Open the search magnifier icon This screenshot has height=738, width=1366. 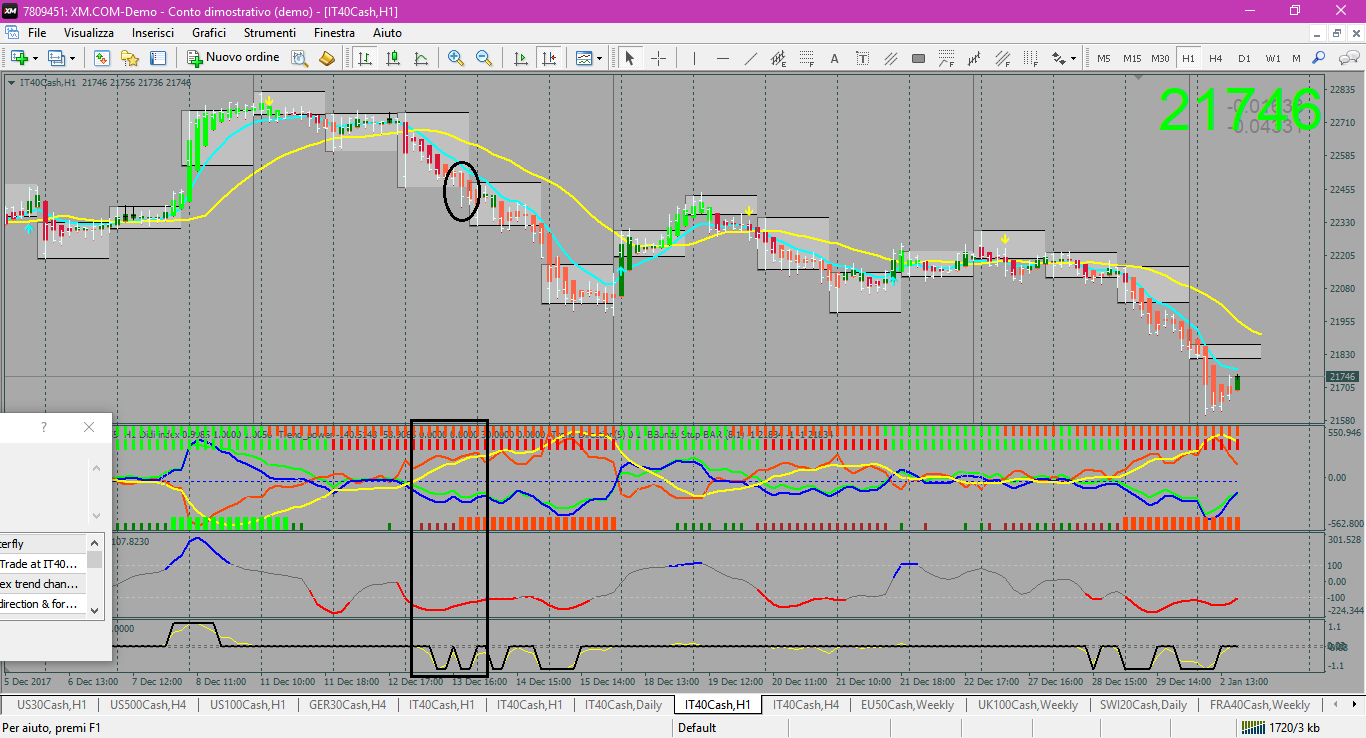point(1319,58)
